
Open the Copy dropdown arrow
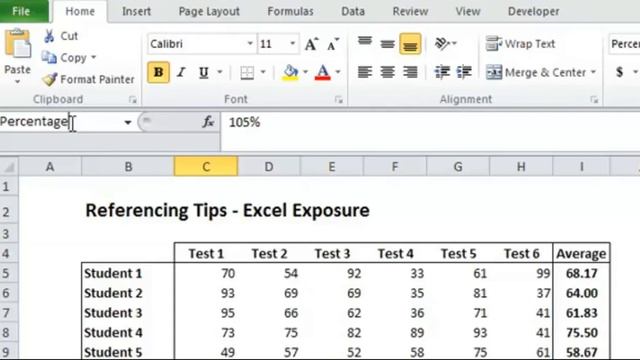coord(93,58)
